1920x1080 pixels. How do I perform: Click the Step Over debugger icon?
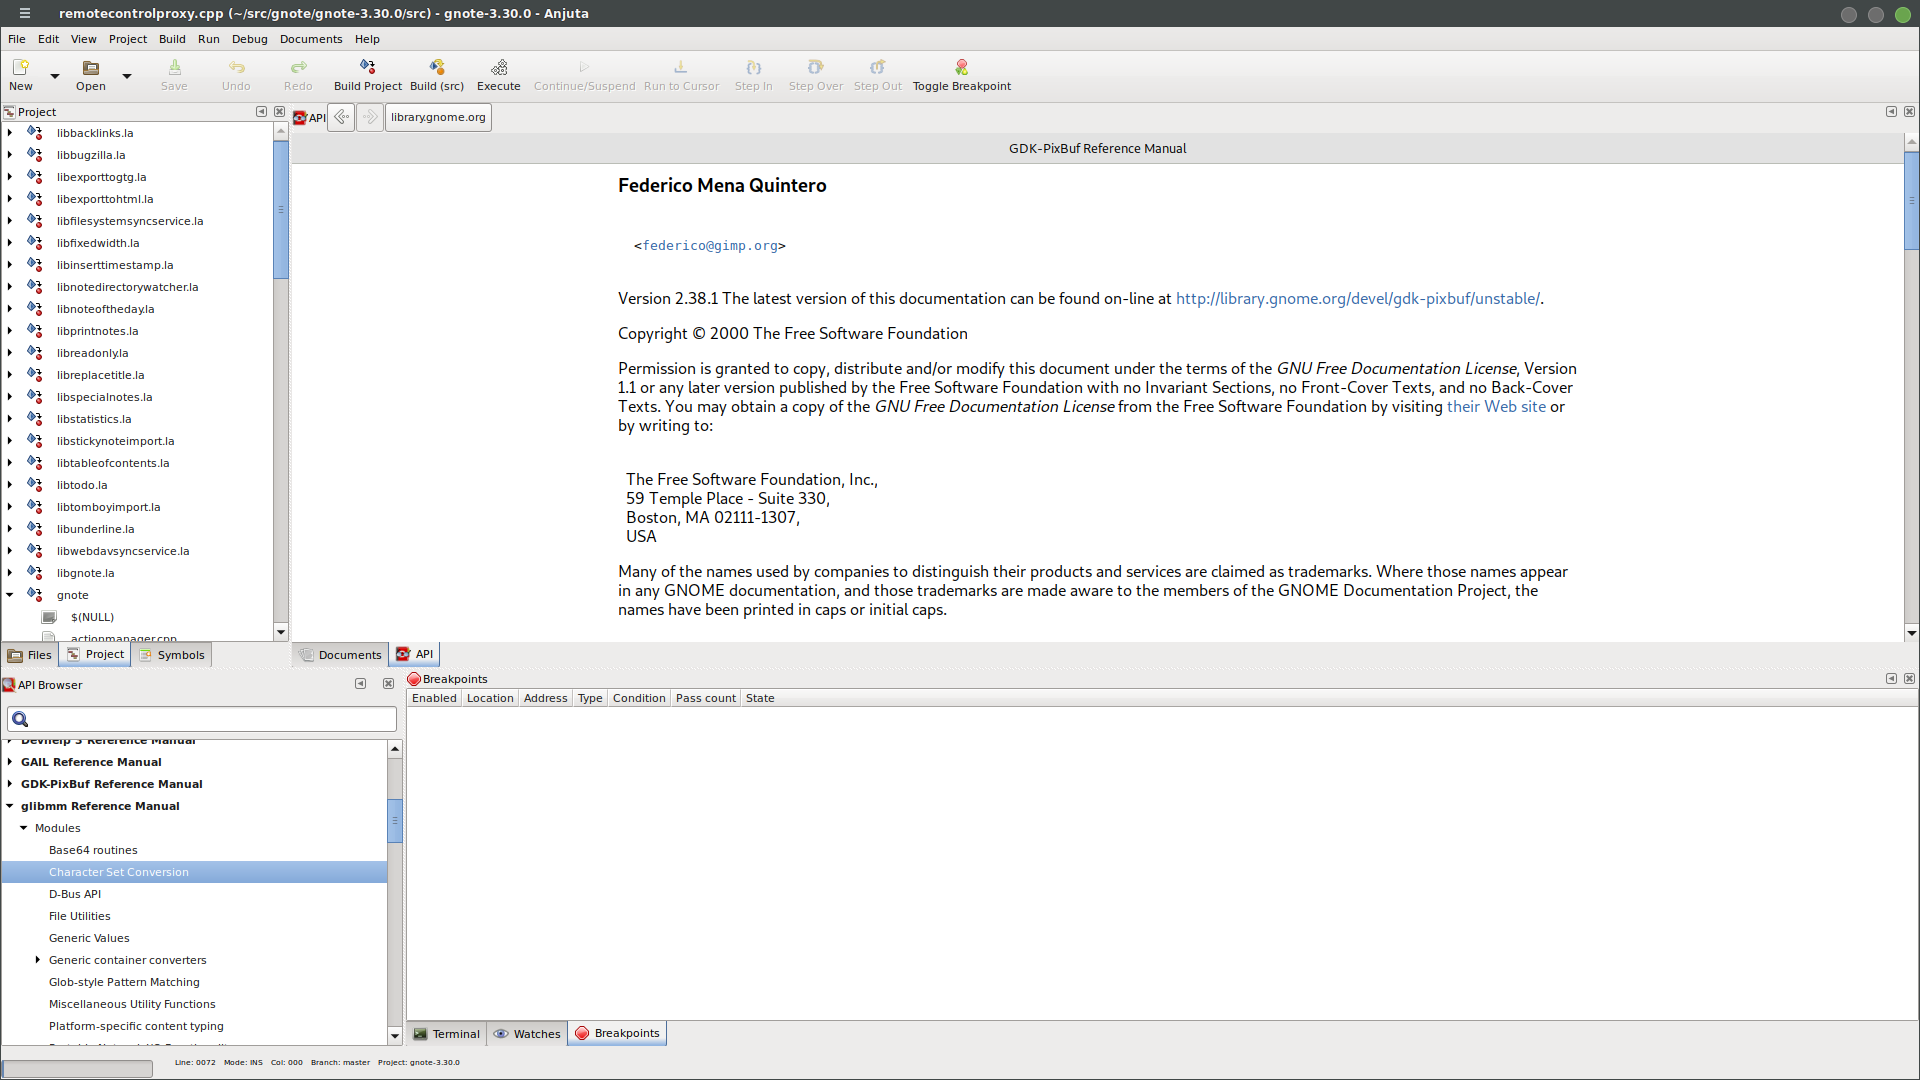815,67
